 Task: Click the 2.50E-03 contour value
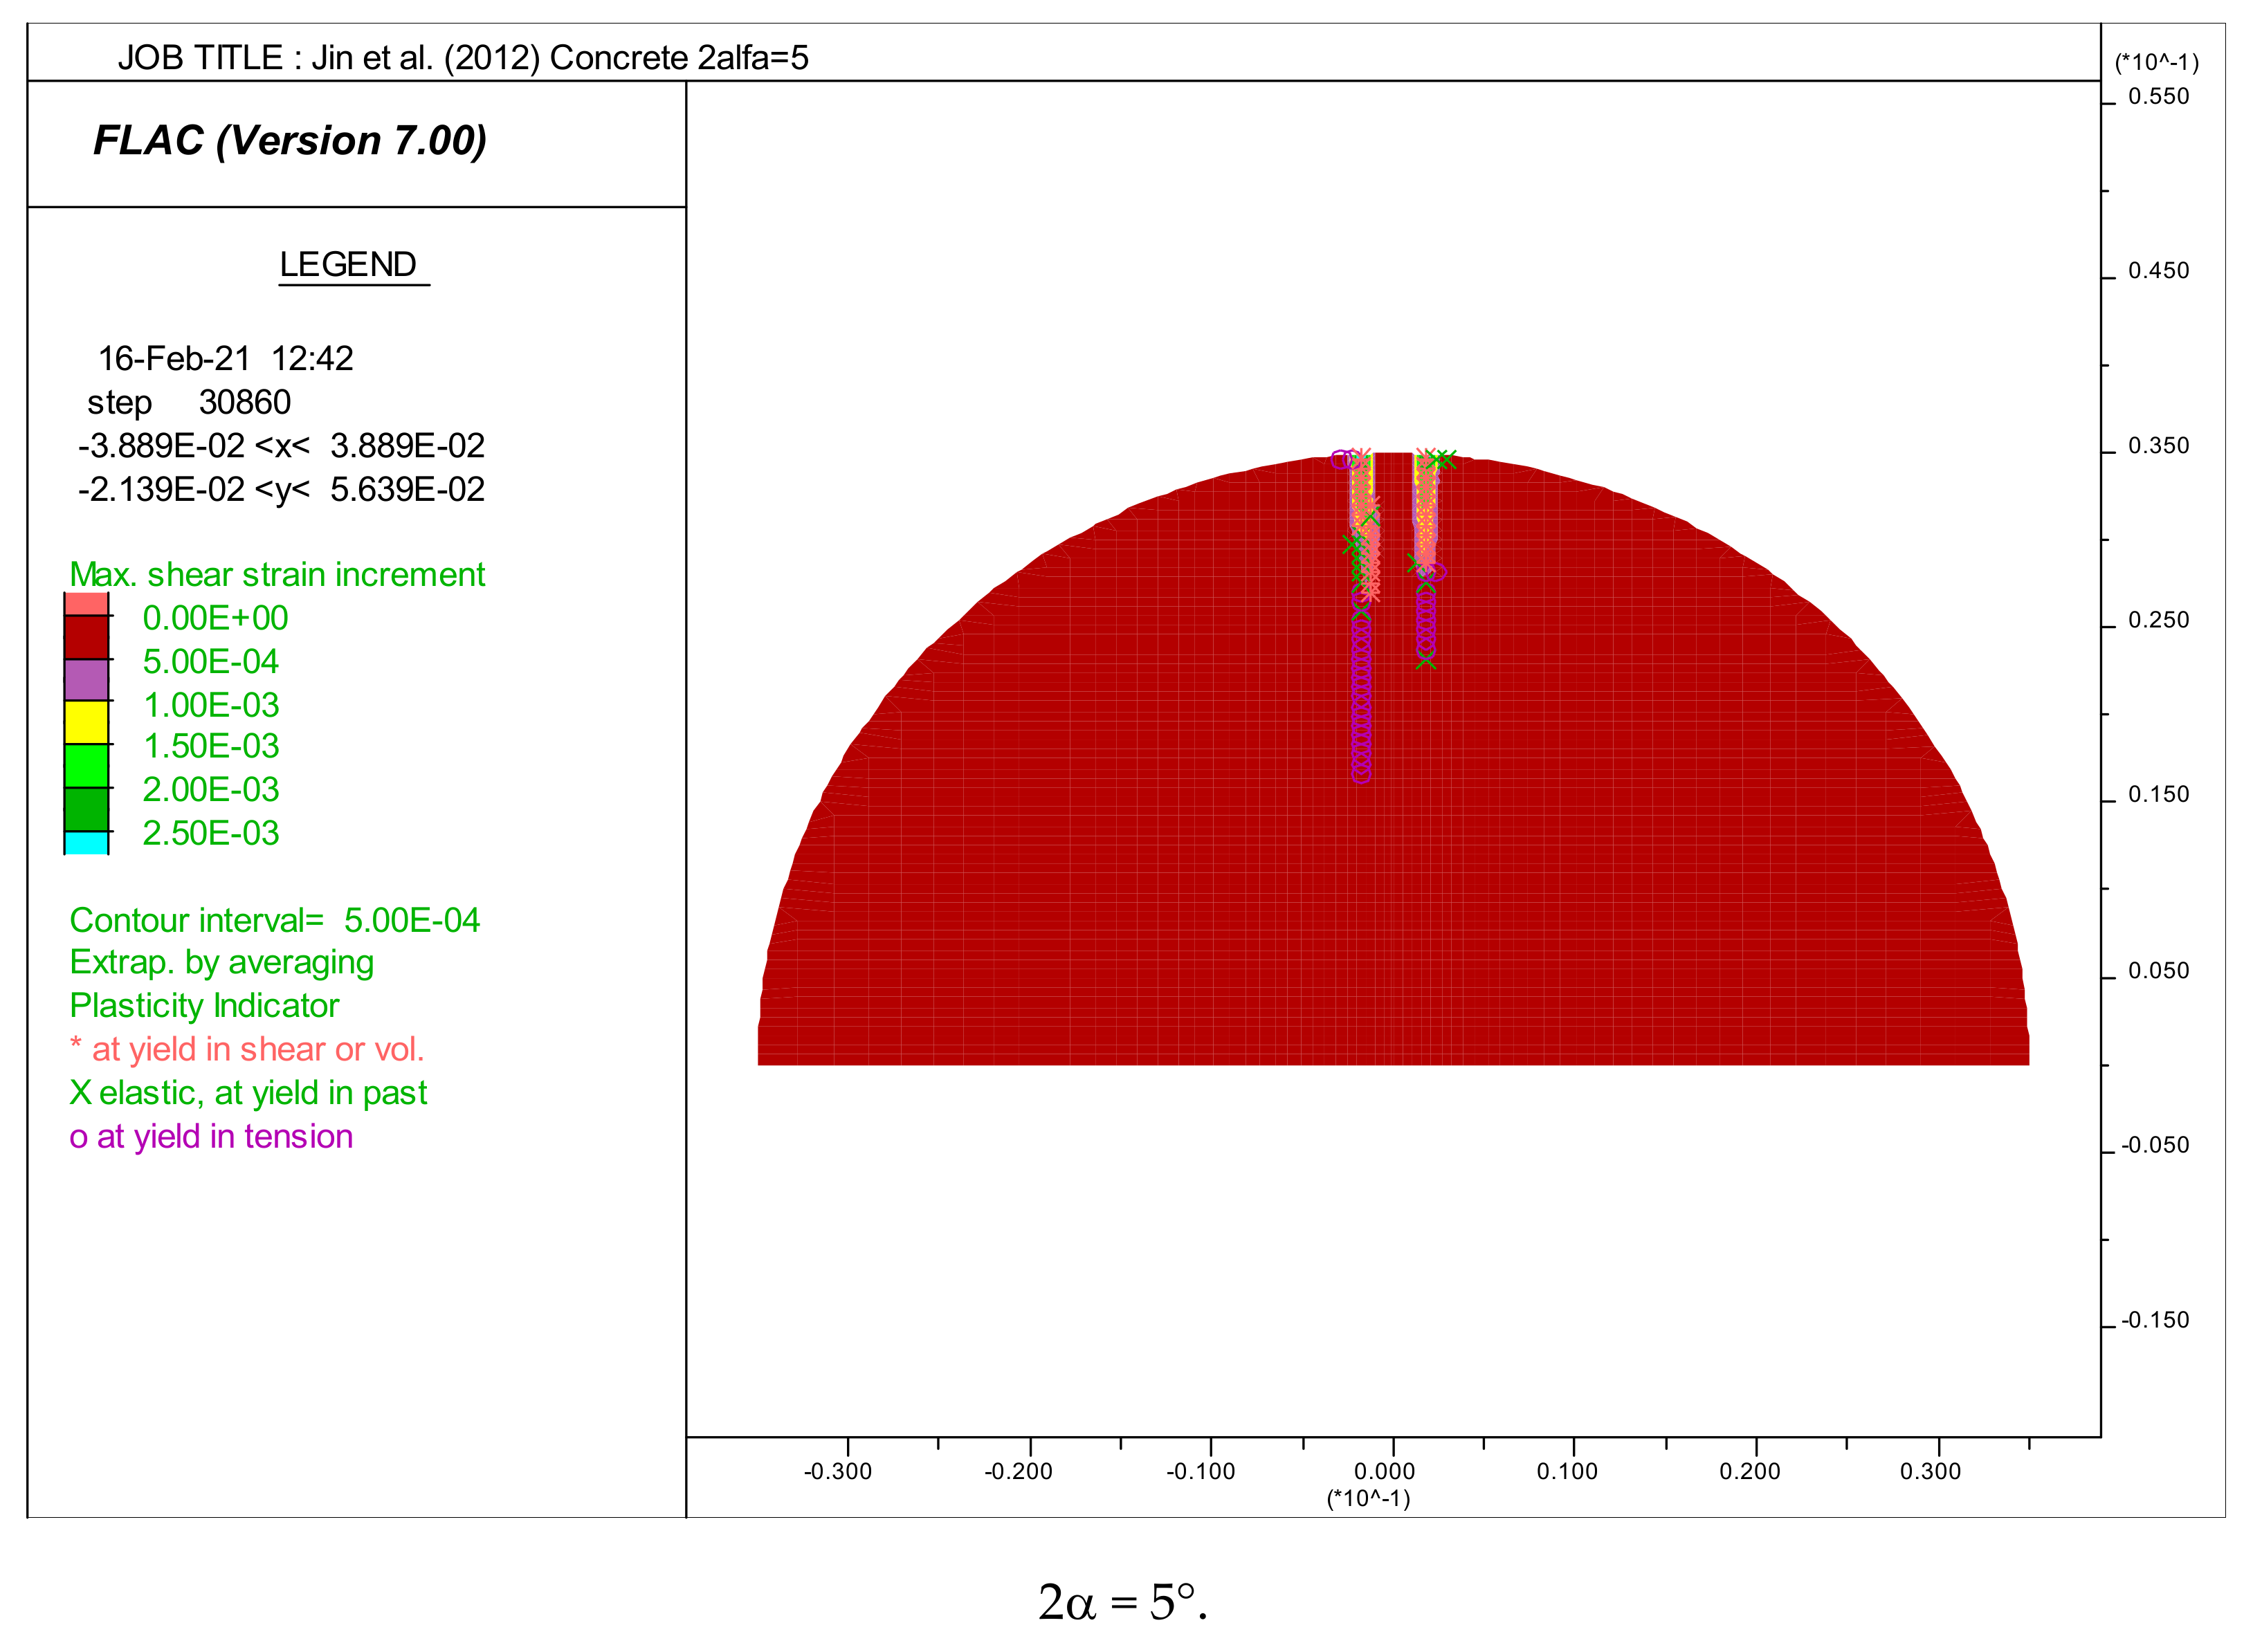point(211,833)
